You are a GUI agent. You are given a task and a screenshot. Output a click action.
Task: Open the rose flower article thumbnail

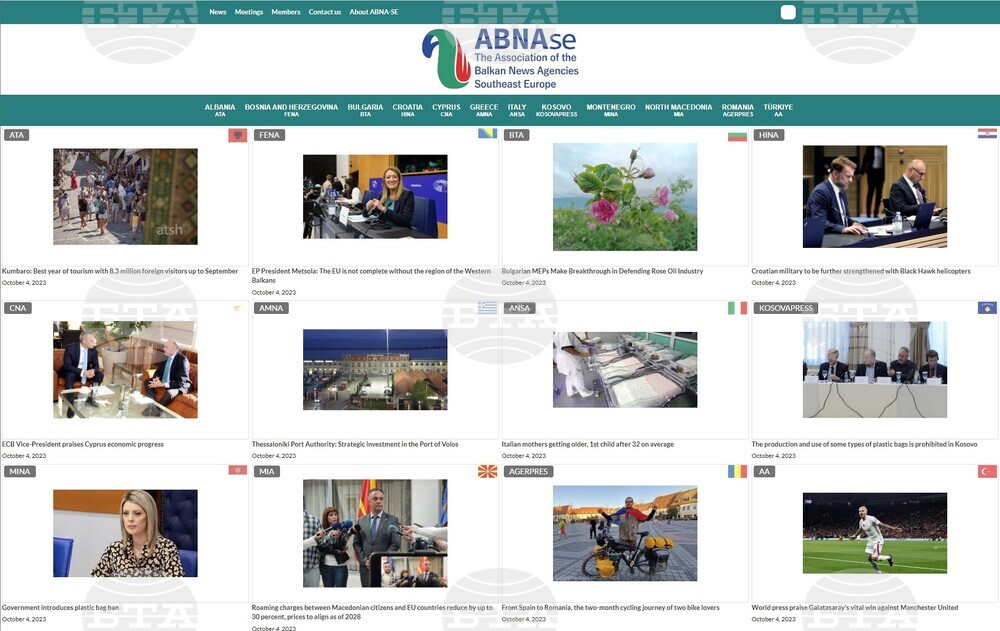[x=625, y=196]
